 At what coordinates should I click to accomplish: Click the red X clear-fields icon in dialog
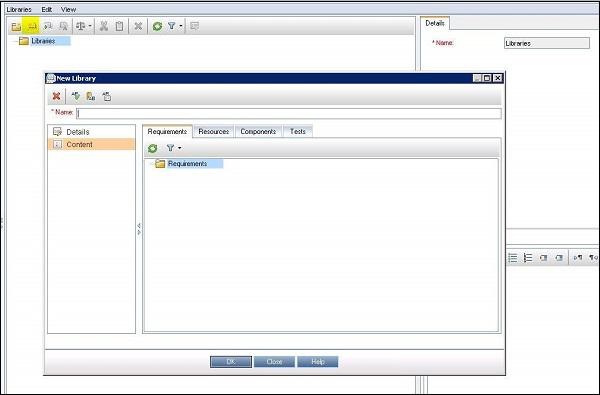coord(56,96)
